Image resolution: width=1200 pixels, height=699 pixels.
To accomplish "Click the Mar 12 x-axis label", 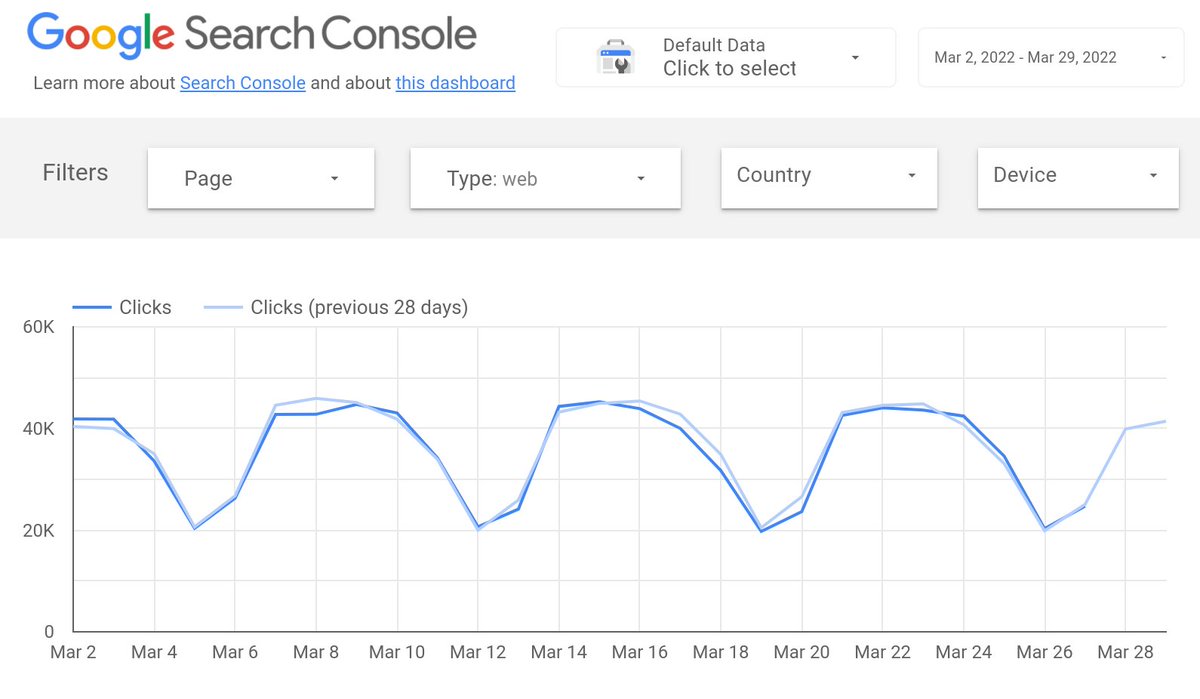I will point(478,652).
